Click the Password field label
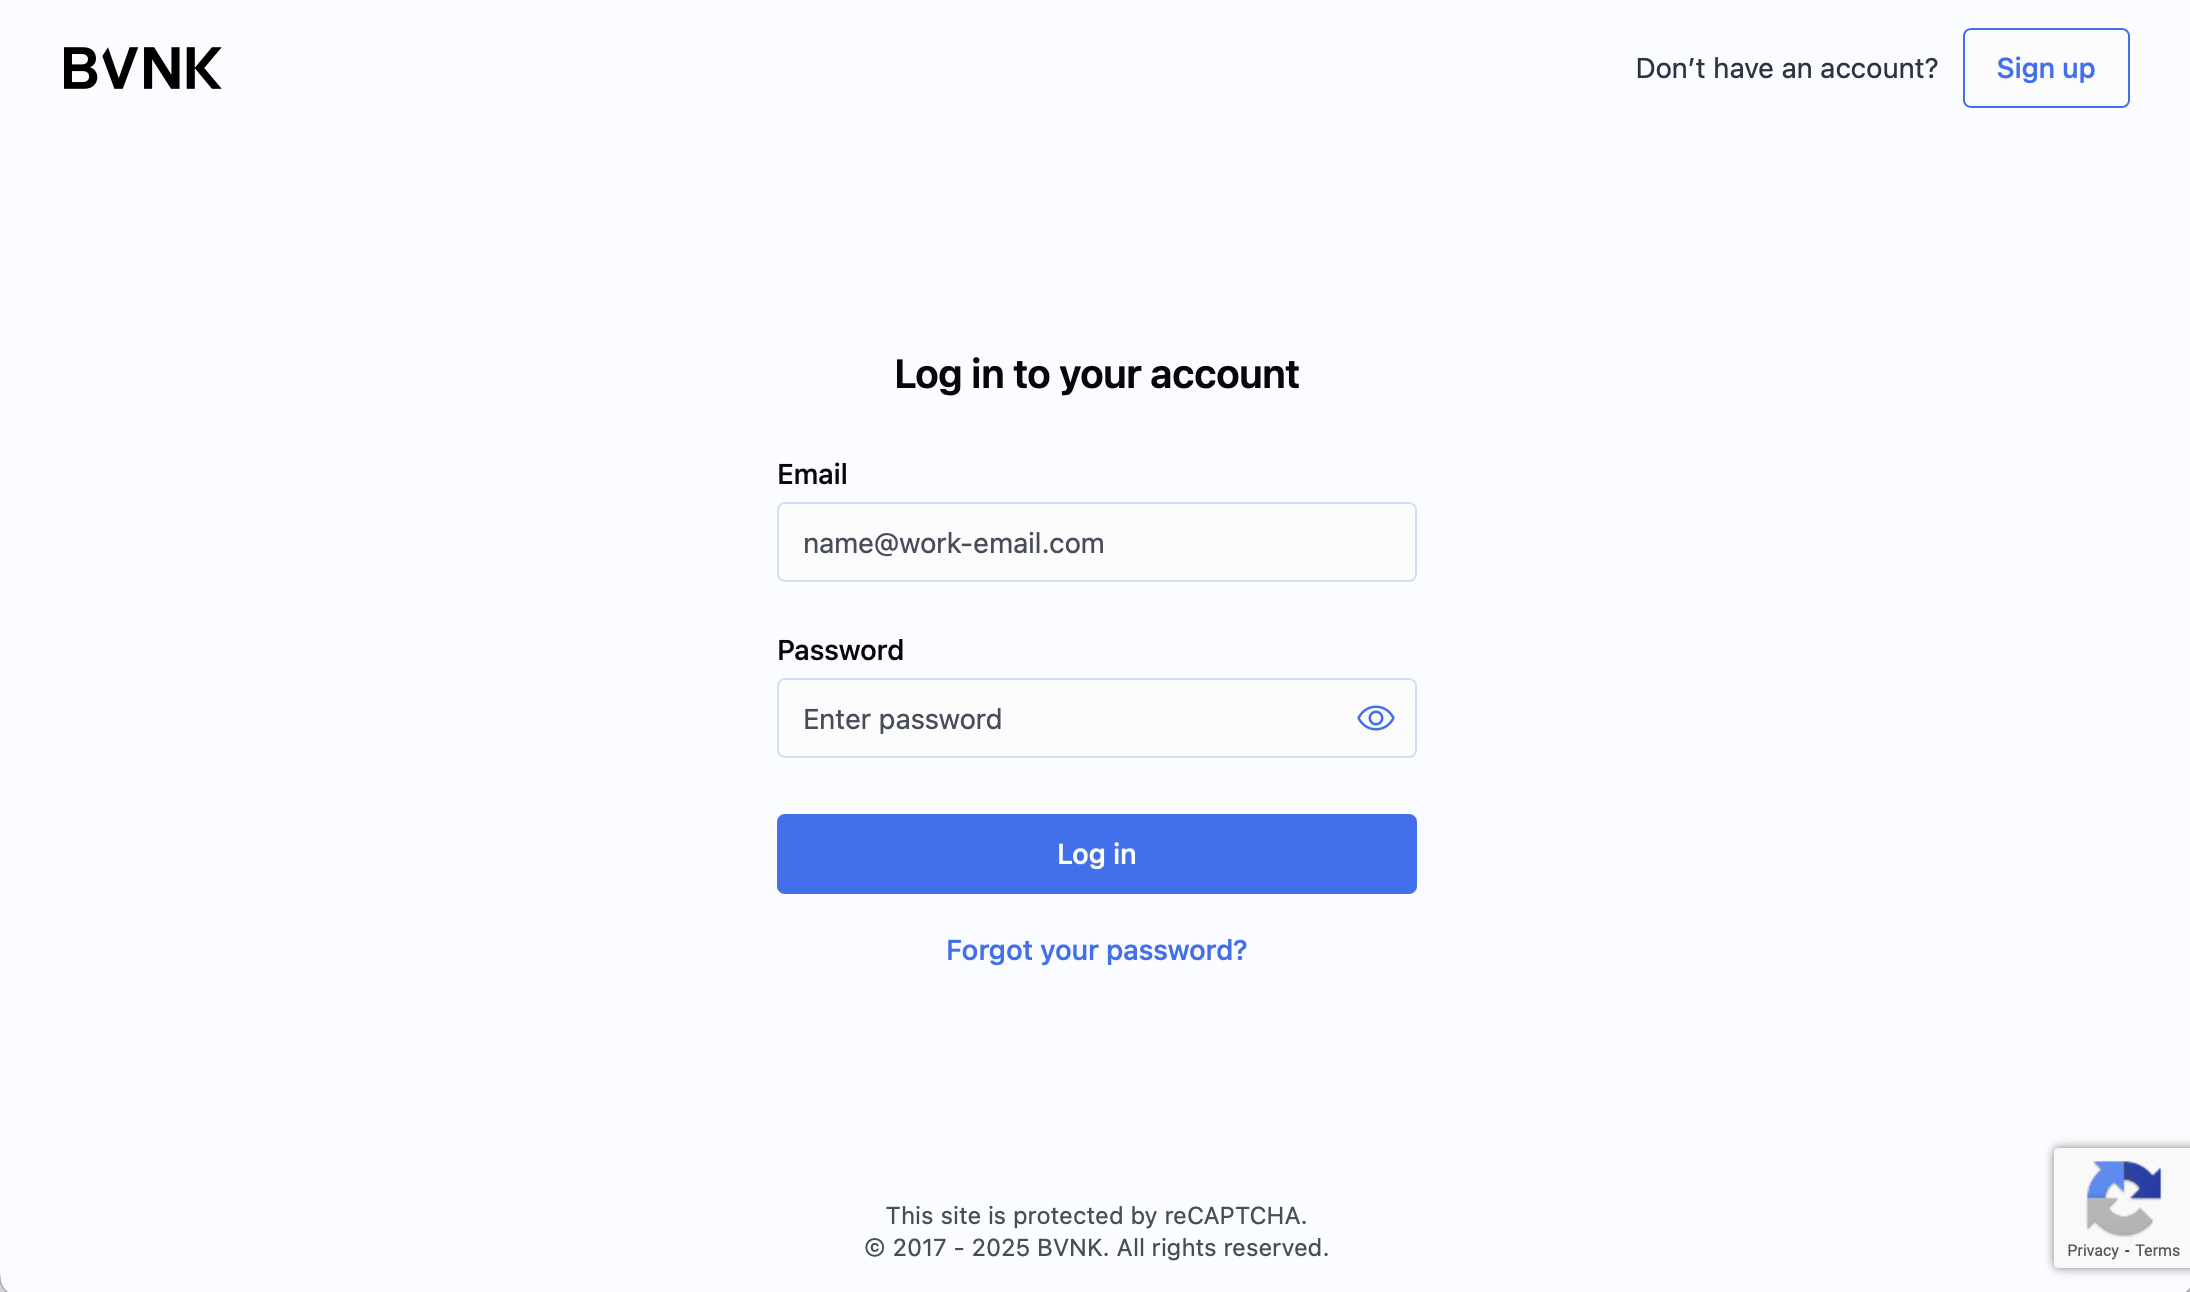2190x1292 pixels. tap(840, 650)
